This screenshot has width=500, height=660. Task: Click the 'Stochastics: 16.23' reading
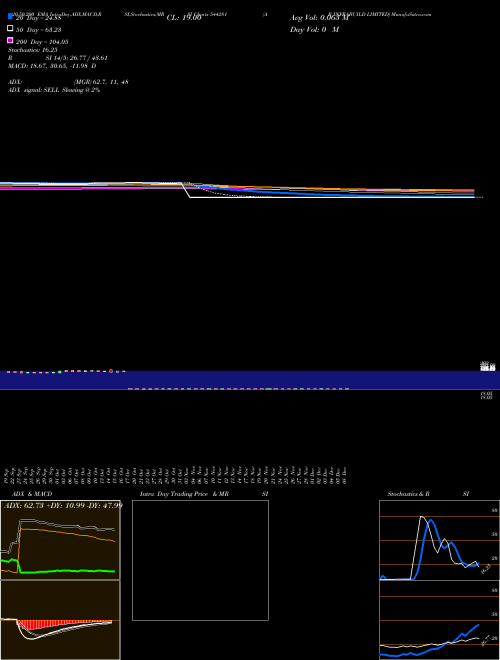pyautogui.click(x=33, y=50)
